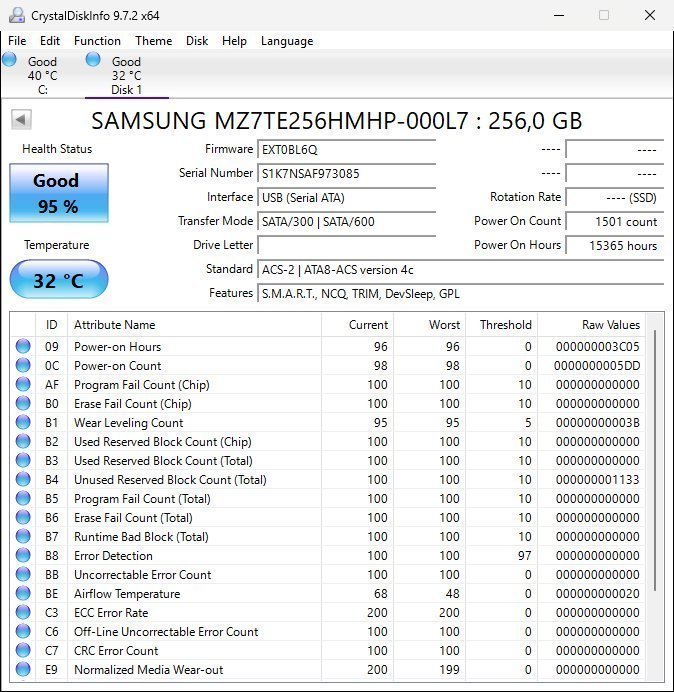Click status orb for Used Reserved Block Count (Total)

pos(23,460)
